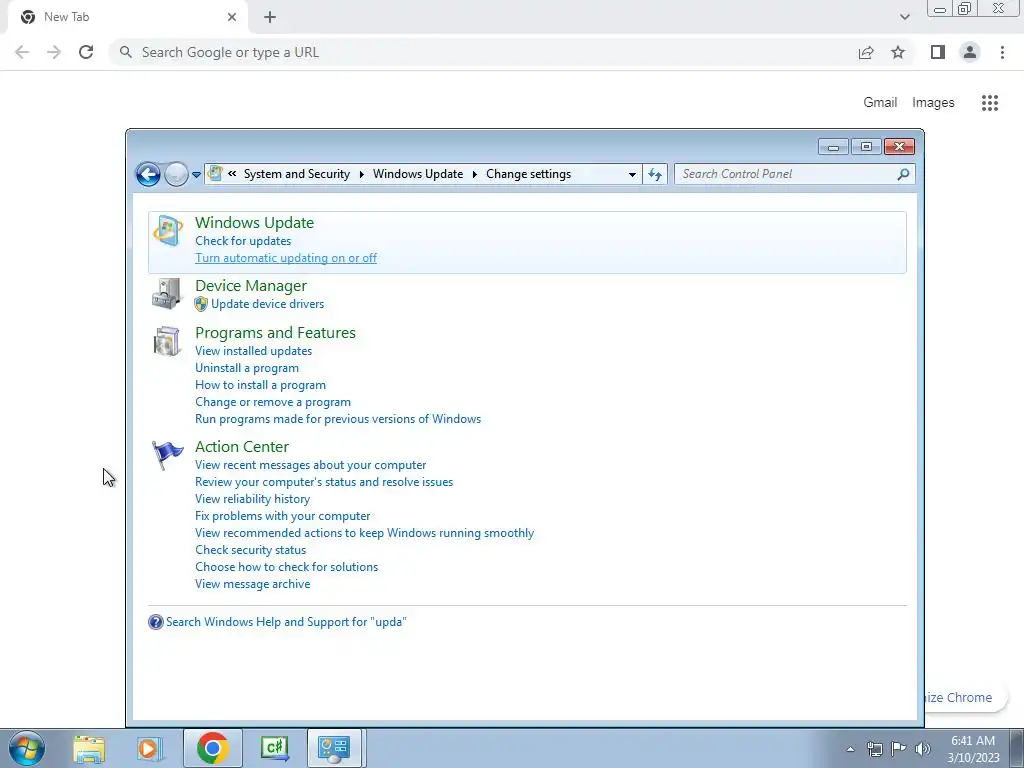Image resolution: width=1024 pixels, height=768 pixels.
Task: Go back with the Control Panel back arrow
Action: click(x=148, y=174)
